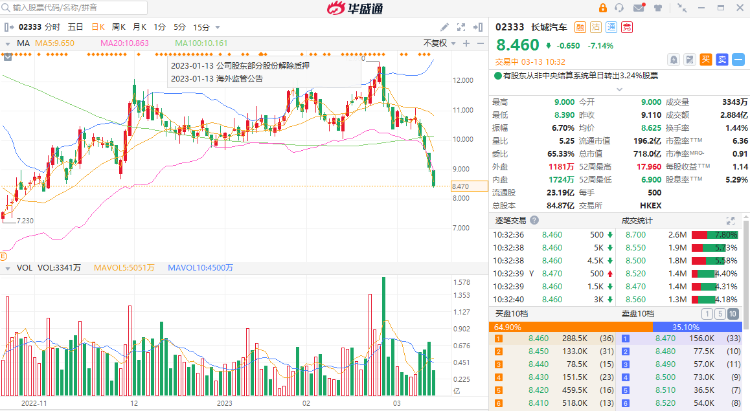
Task: Show 1 level order depth
Action: pos(707,314)
